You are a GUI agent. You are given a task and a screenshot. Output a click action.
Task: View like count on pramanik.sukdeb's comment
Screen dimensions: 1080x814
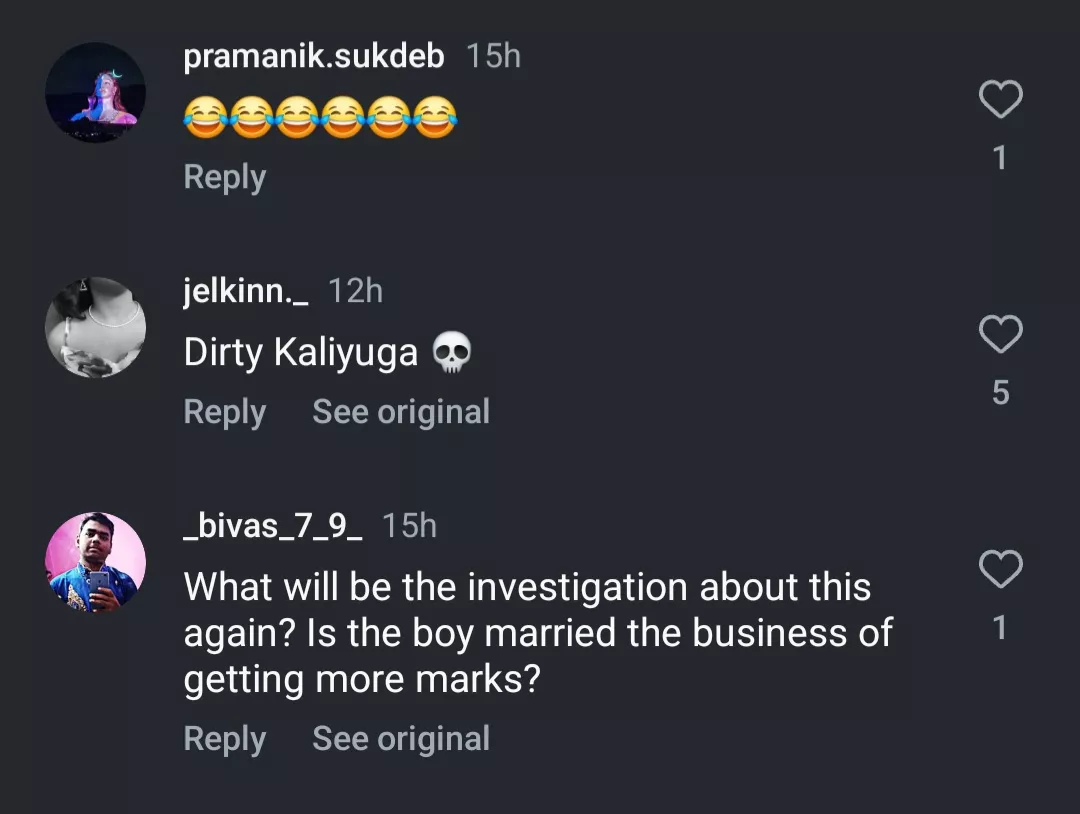1000,158
